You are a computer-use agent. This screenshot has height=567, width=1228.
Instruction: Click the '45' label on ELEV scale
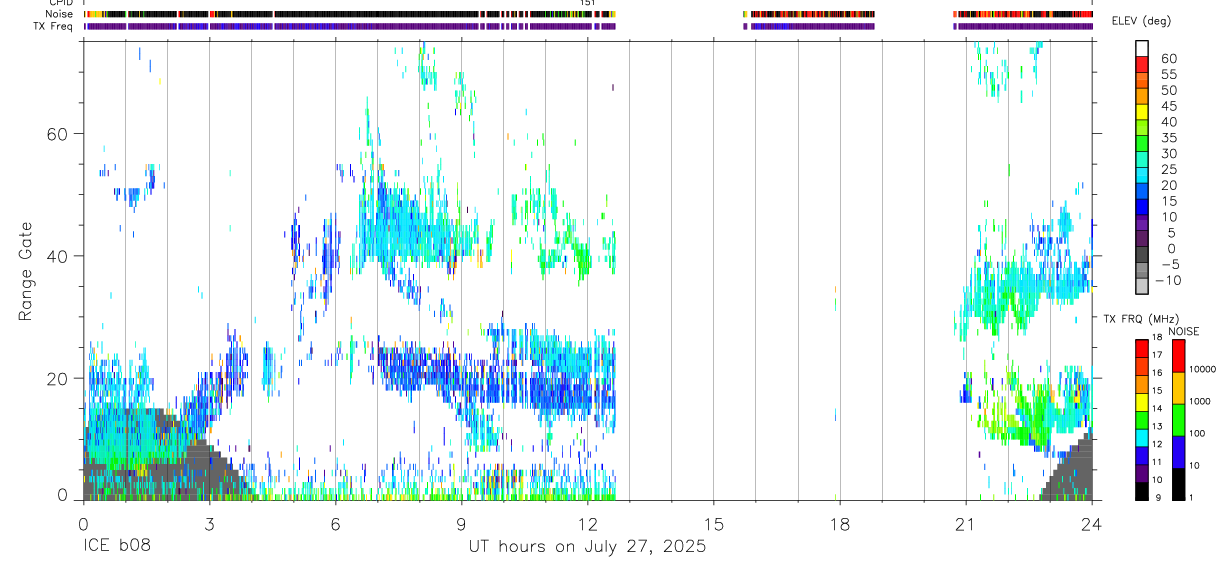click(1168, 106)
